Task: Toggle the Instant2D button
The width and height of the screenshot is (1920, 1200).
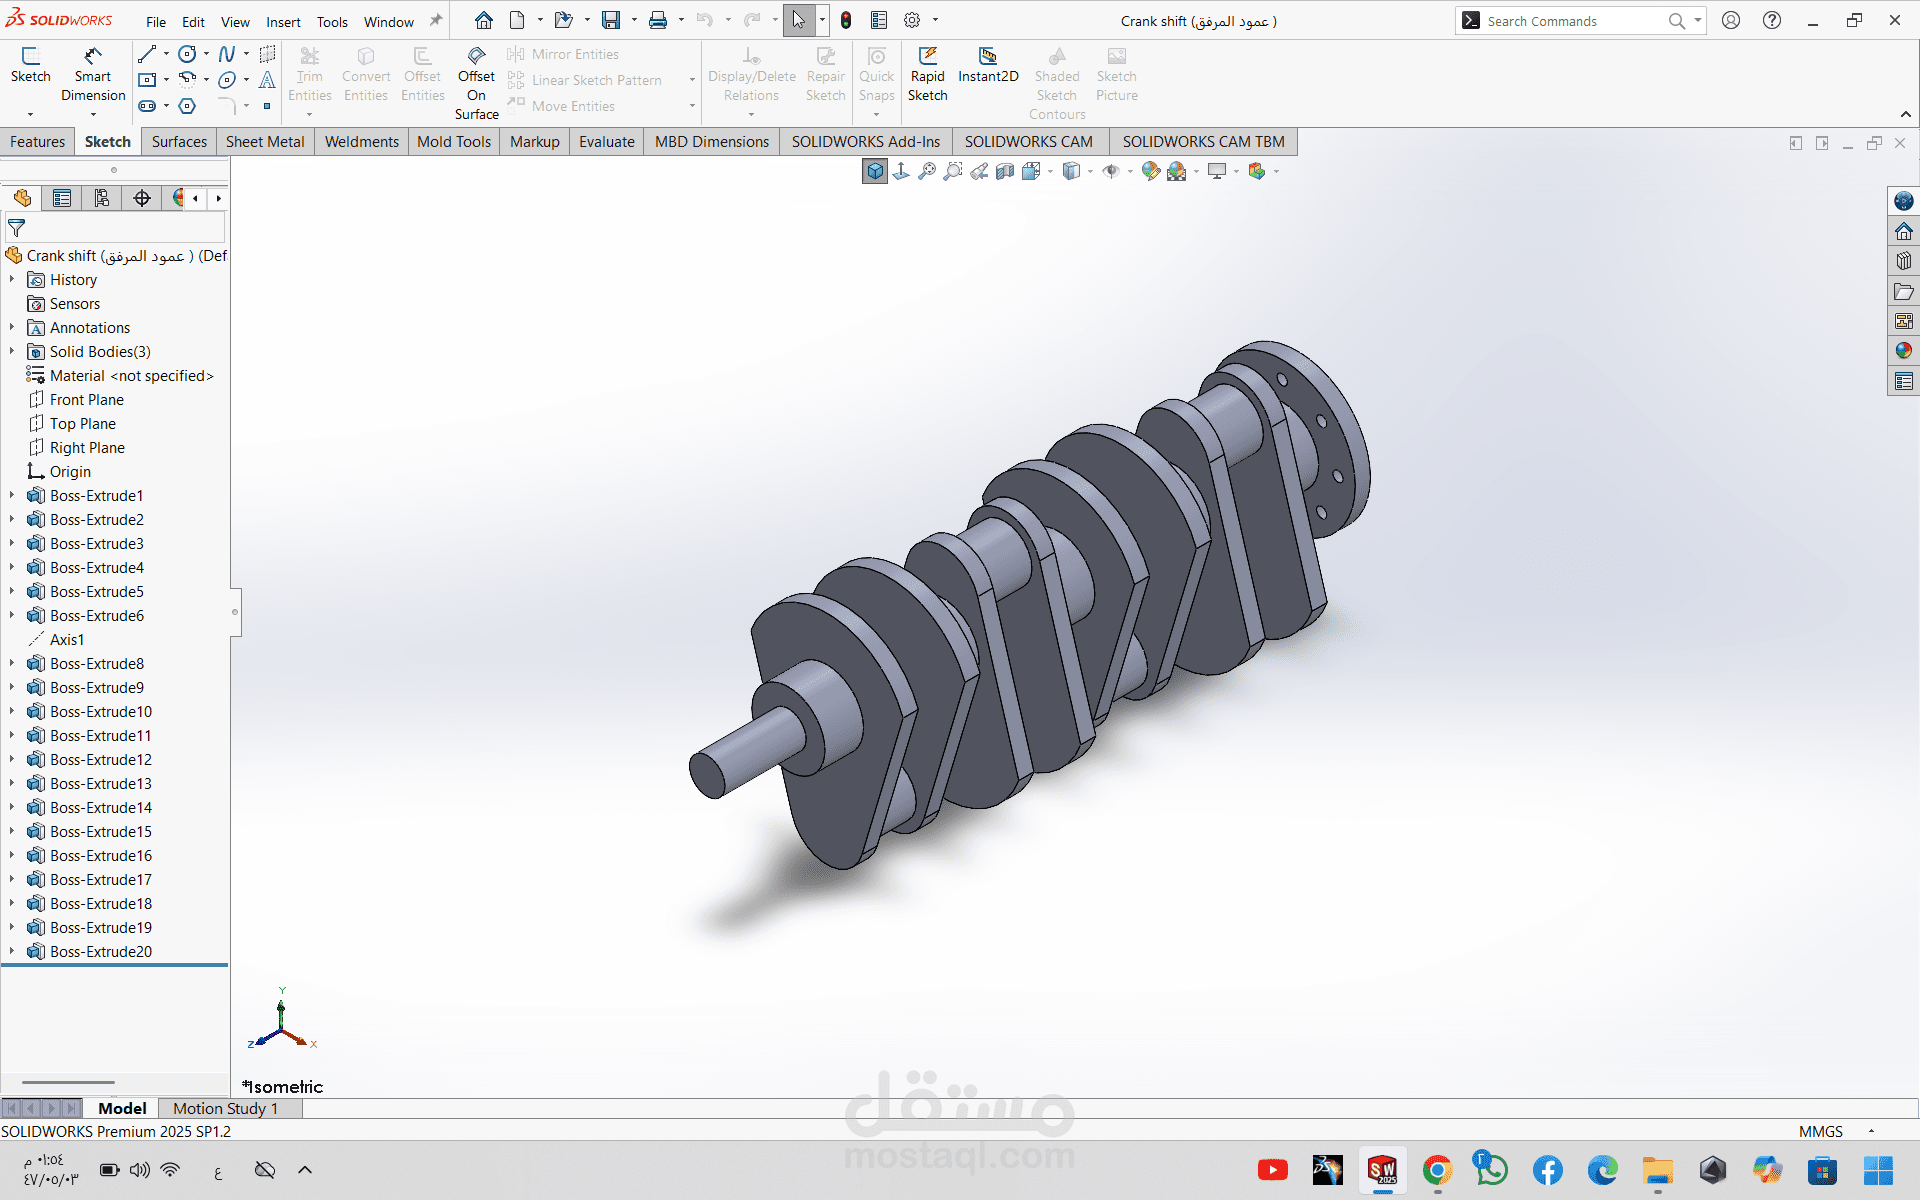Action: (988, 65)
